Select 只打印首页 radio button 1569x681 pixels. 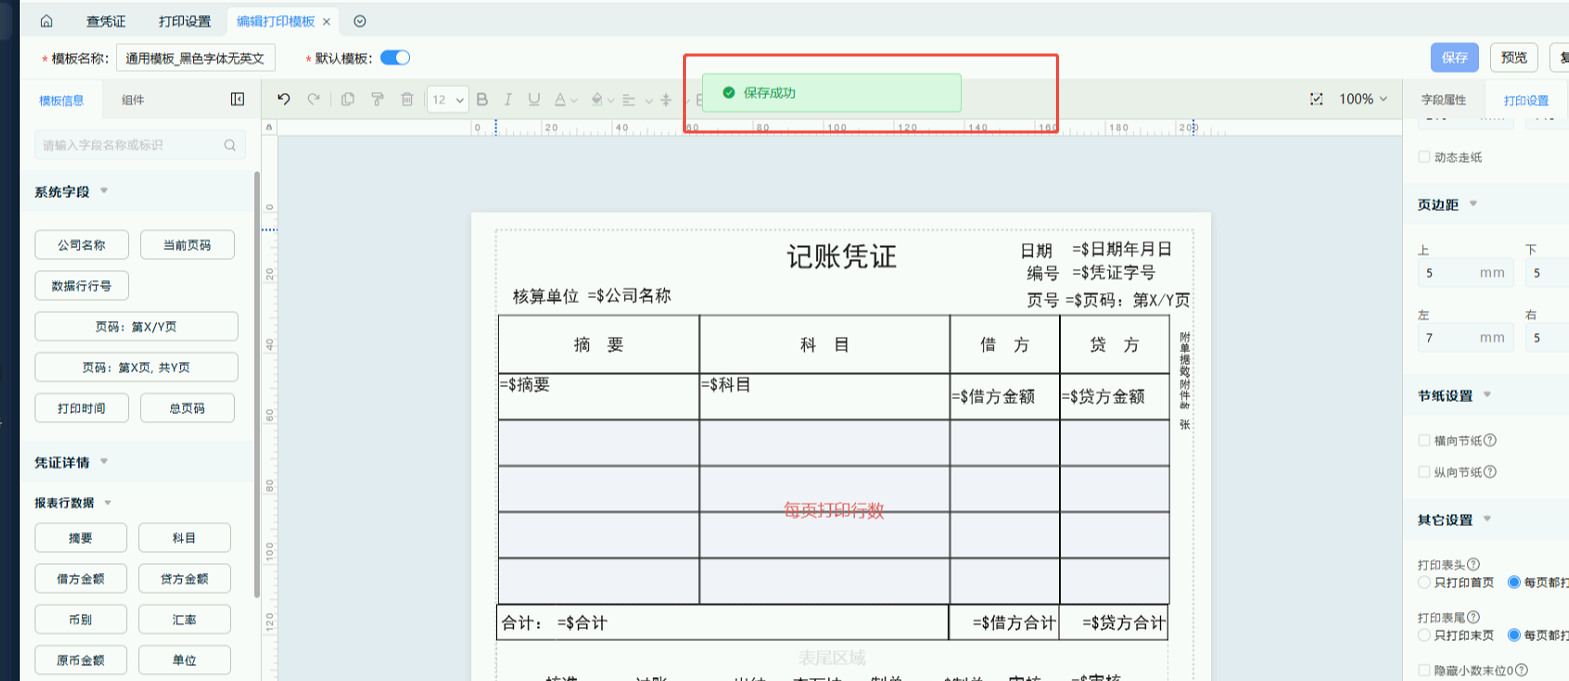(x=1424, y=582)
